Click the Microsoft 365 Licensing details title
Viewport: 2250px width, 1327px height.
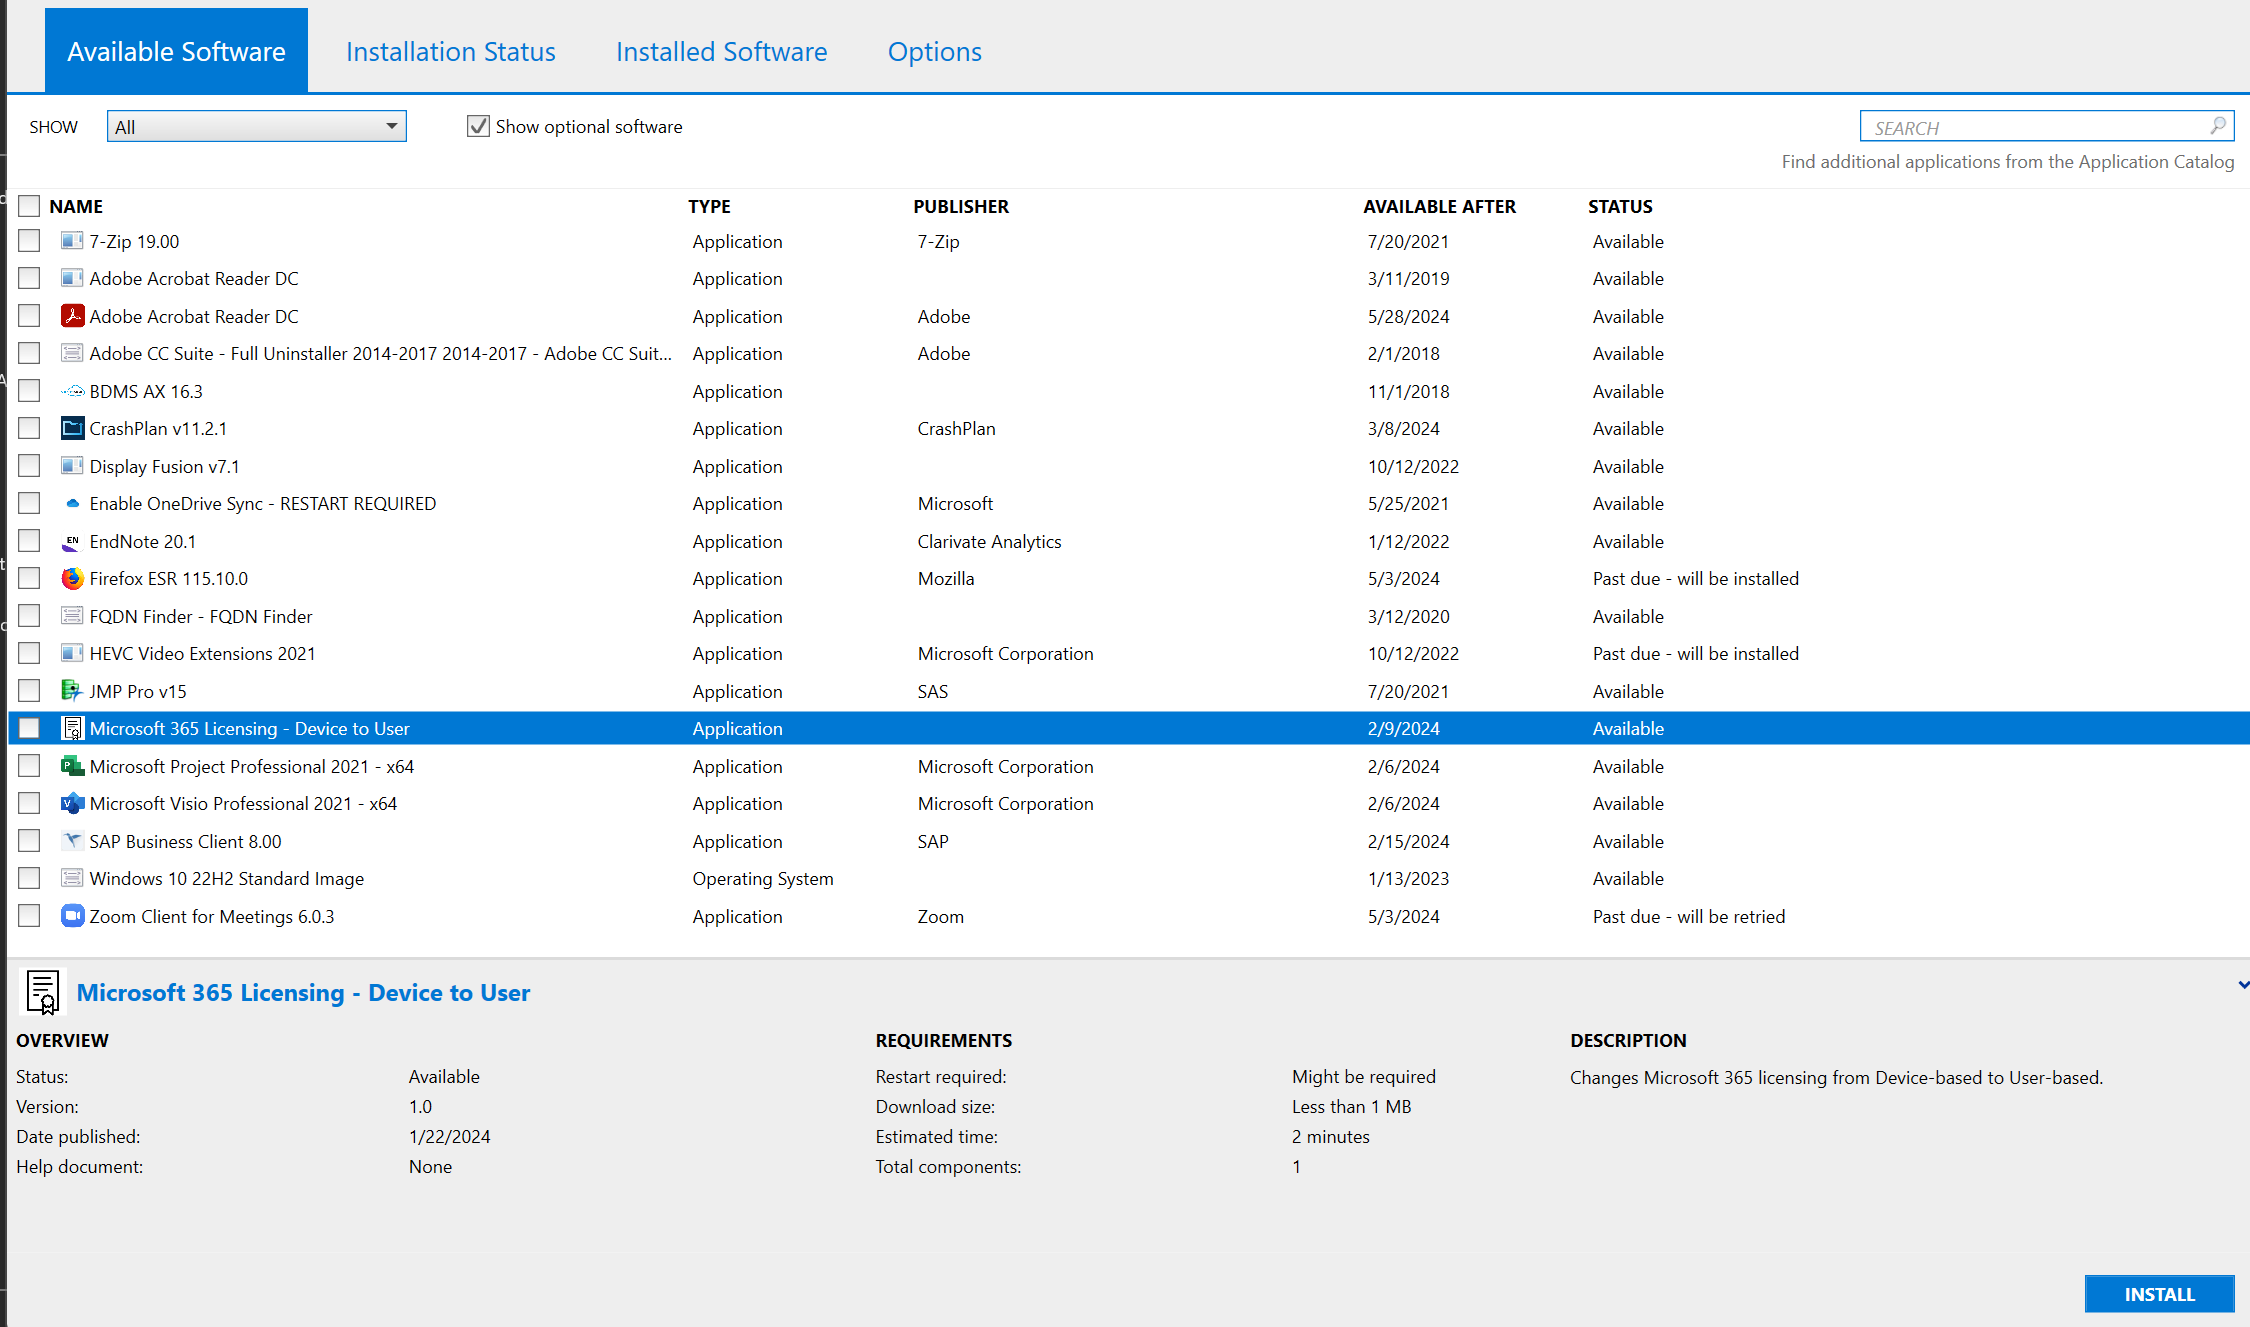click(x=303, y=992)
